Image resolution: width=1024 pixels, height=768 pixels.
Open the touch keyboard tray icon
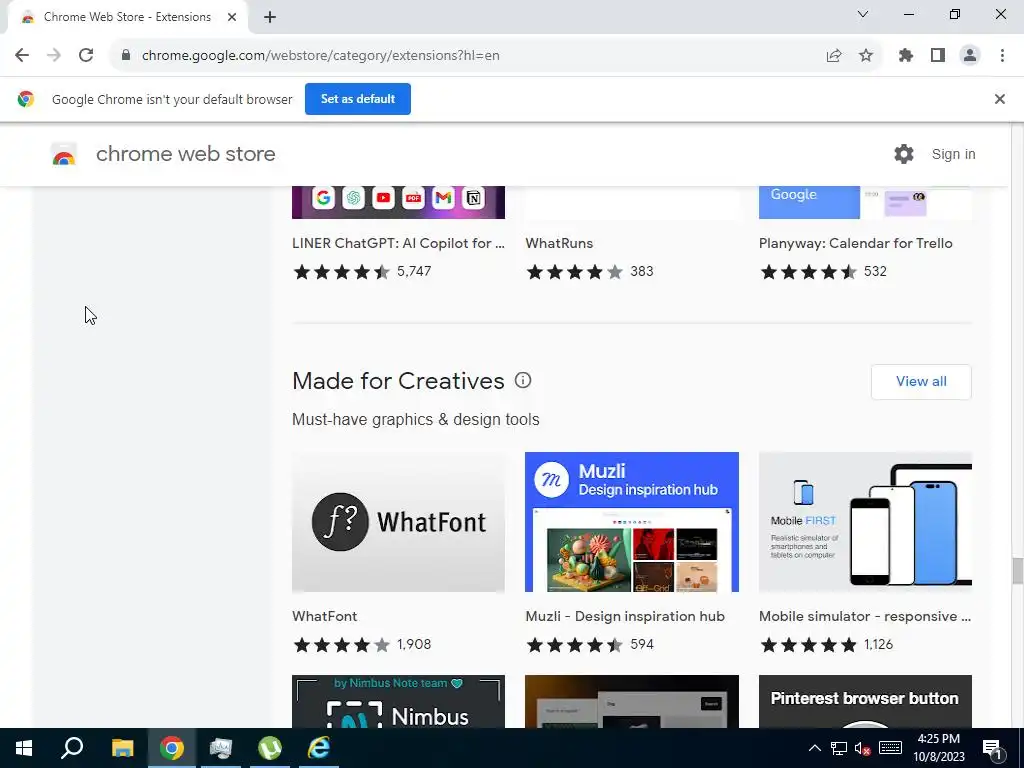[x=890, y=748]
